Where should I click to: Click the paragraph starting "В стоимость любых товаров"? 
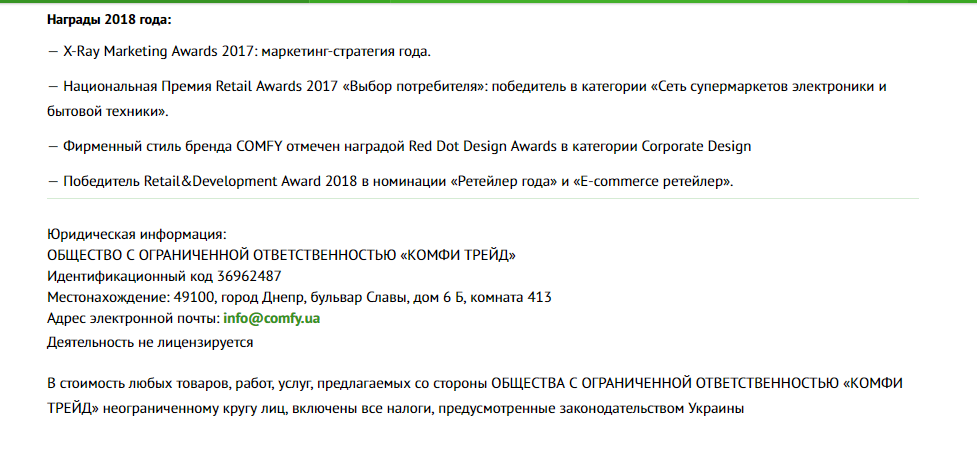475,396
